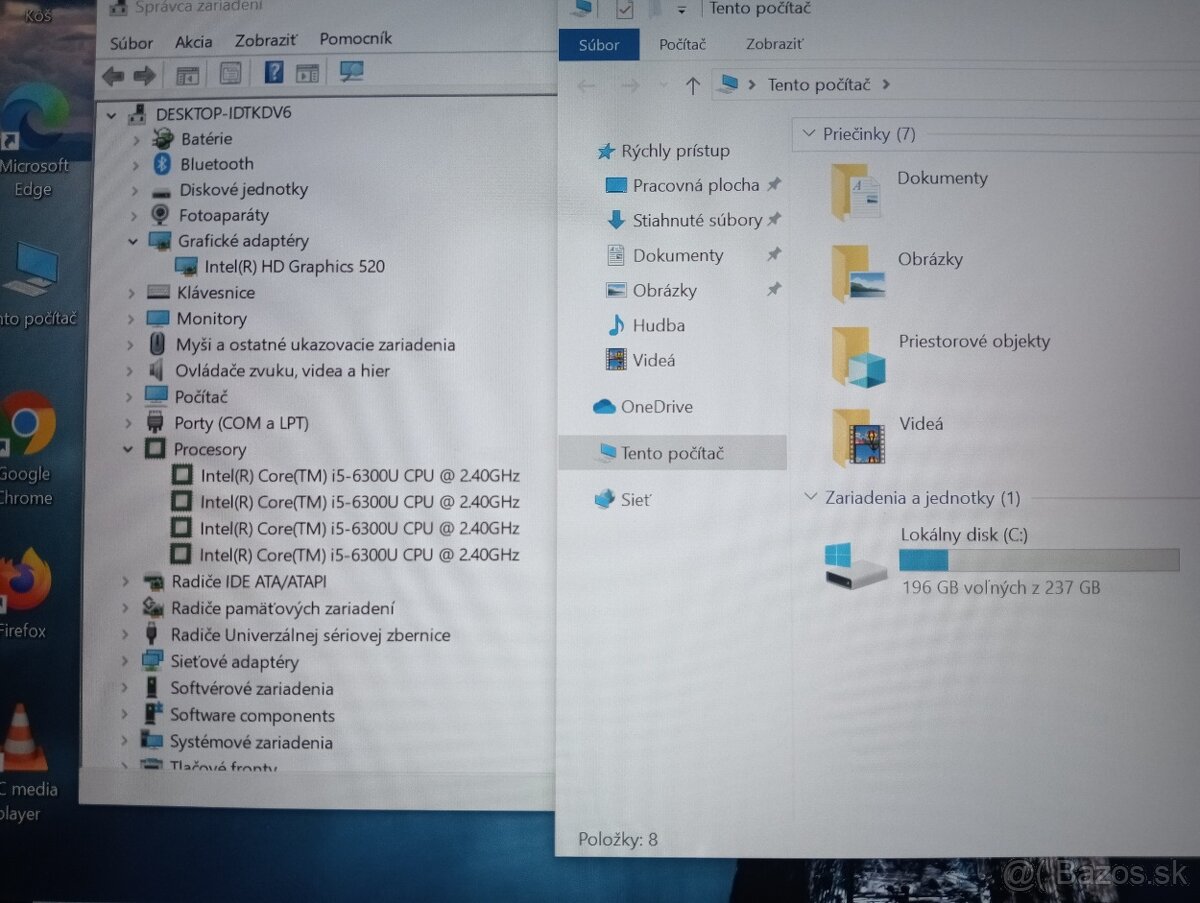Open Properties icon in Device Manager toolbar

pos(230,74)
